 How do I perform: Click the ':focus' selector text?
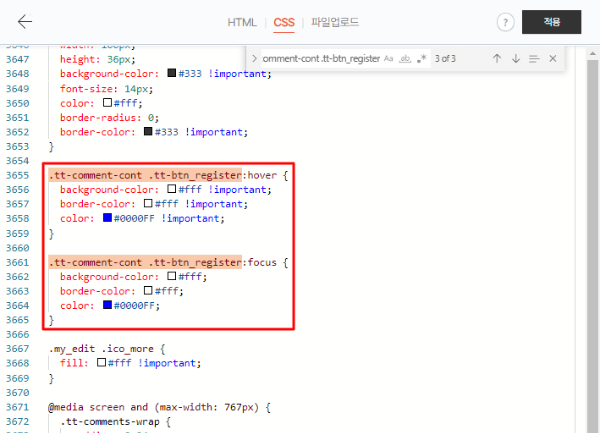pos(259,262)
